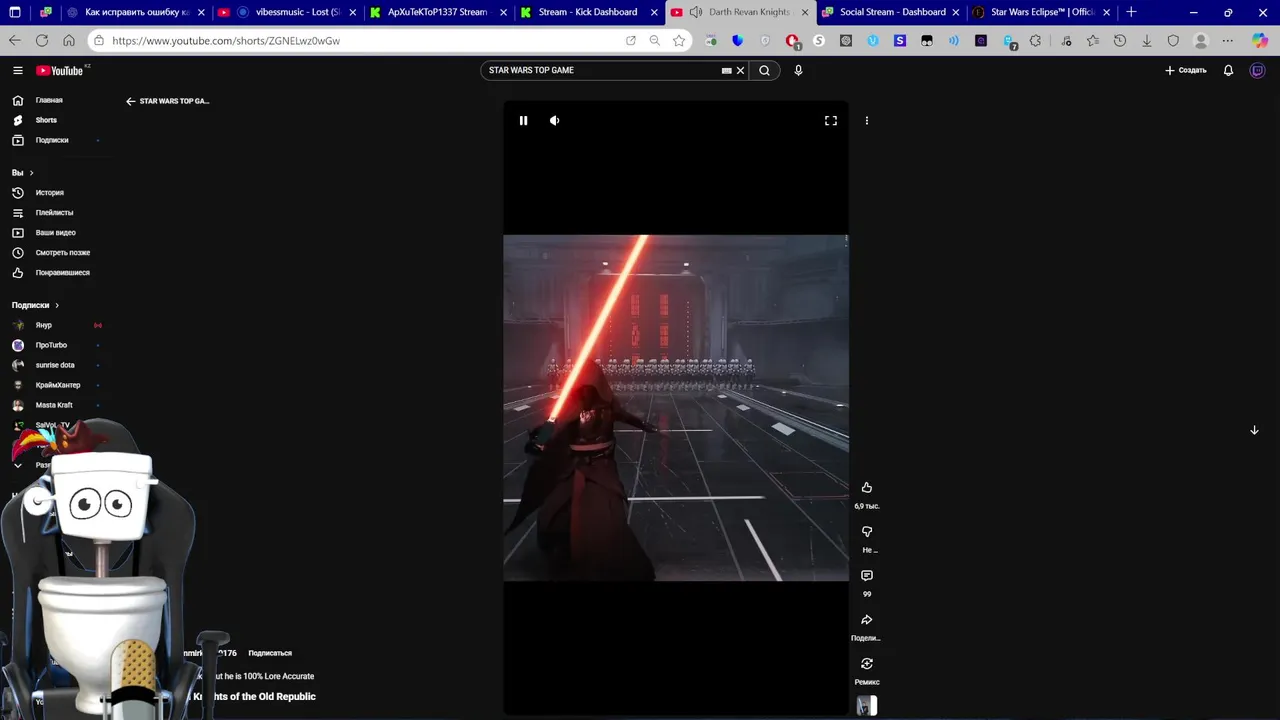Clear the search query with X
This screenshot has height=720, width=1280.
(x=740, y=70)
